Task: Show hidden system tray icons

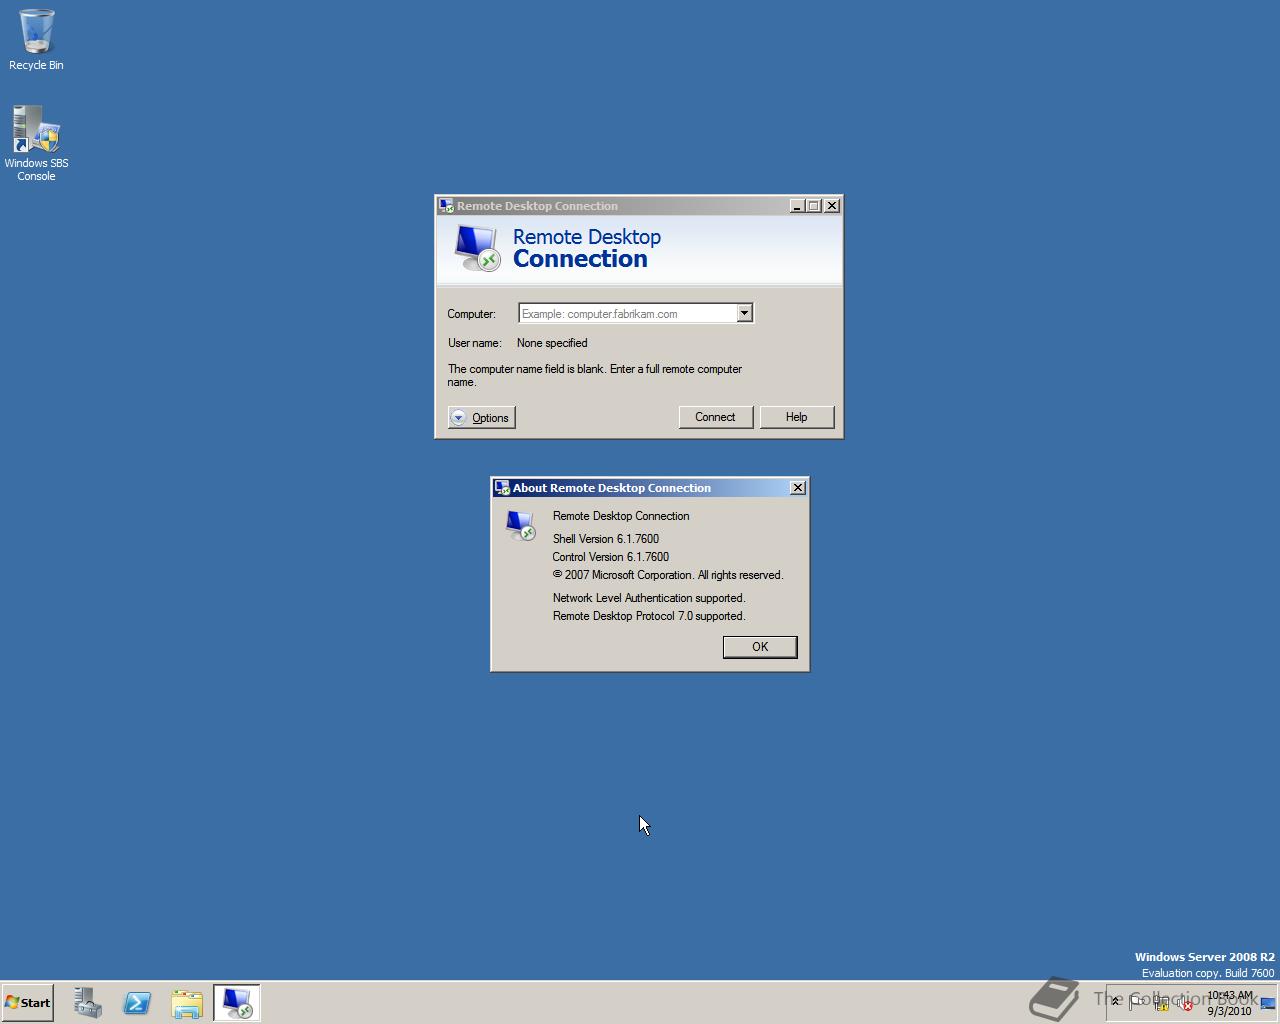Action: point(1115,1002)
